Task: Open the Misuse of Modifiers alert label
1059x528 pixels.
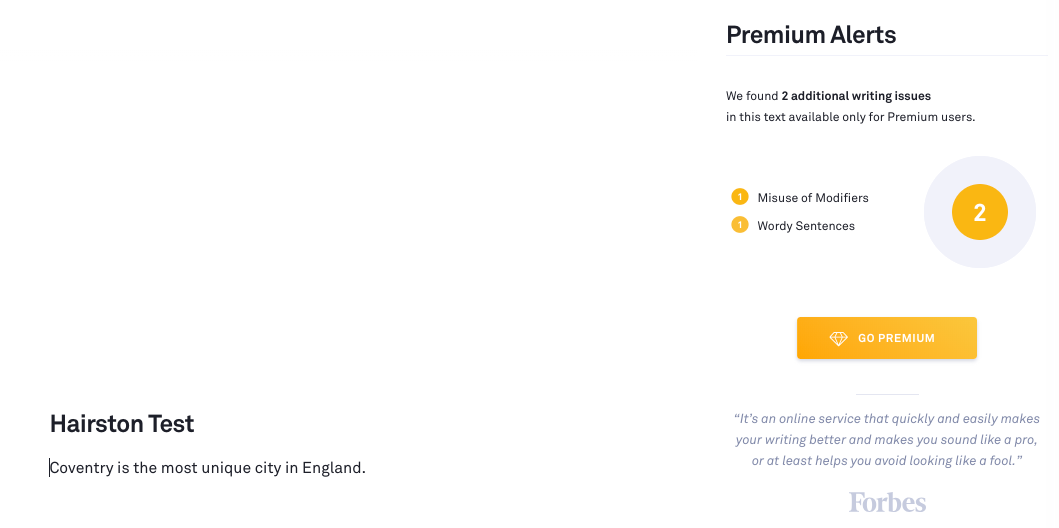Action: click(813, 198)
